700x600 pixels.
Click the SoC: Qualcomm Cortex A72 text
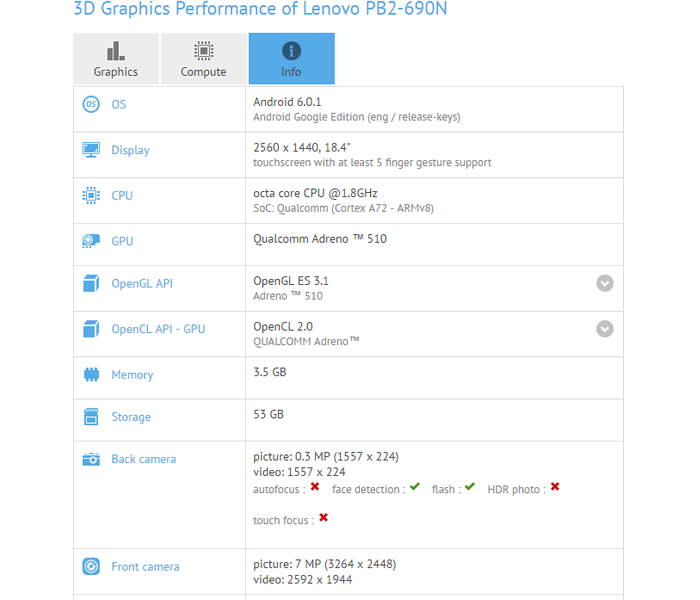pos(343,208)
